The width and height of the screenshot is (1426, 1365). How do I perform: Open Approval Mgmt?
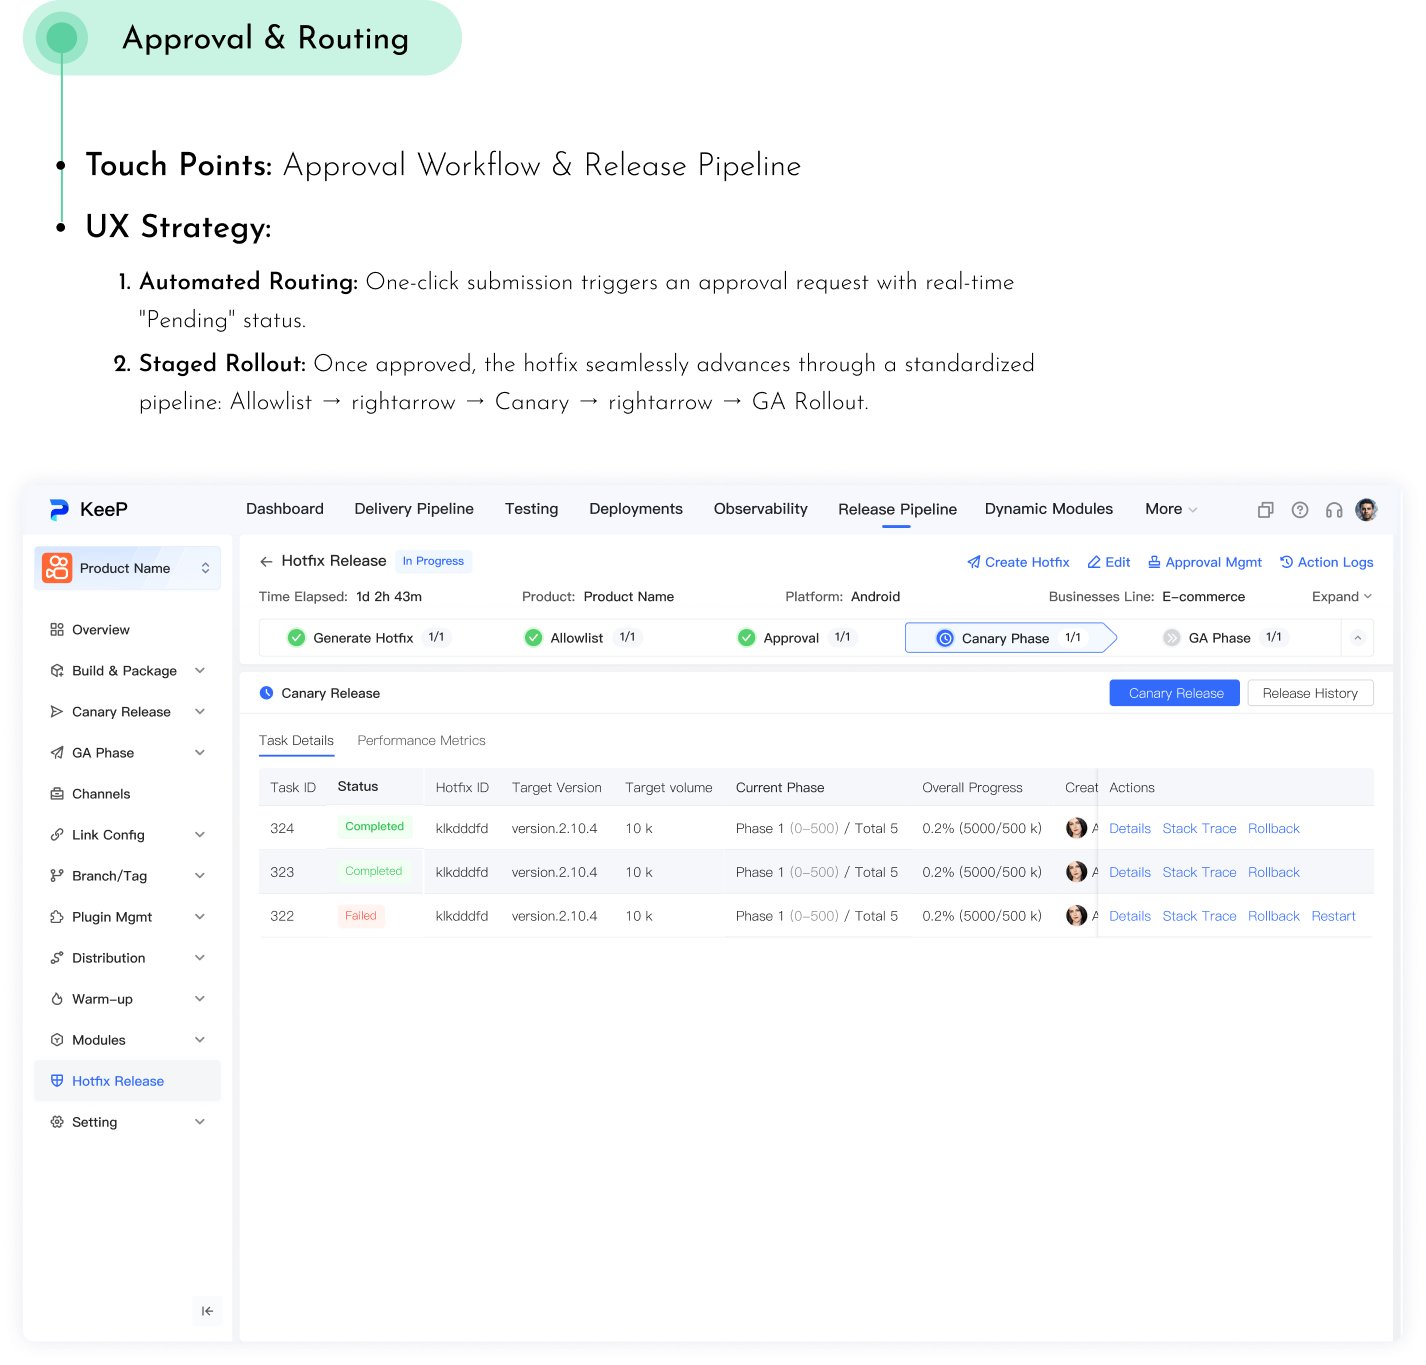pyautogui.click(x=1205, y=562)
